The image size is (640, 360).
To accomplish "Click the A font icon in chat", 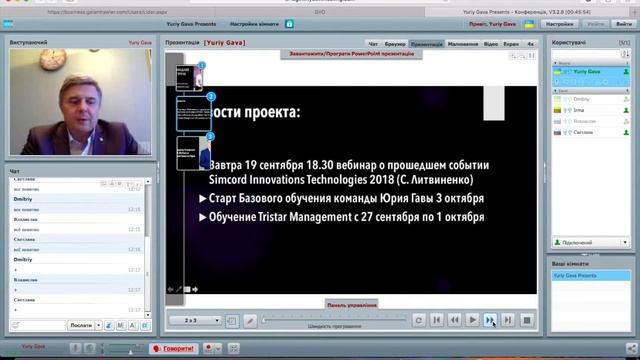I will (x=133, y=325).
